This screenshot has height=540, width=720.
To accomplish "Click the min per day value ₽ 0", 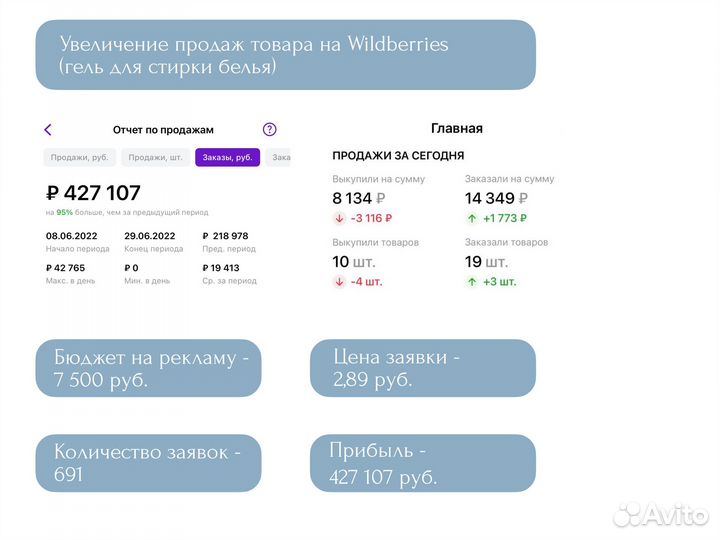I will (x=131, y=268).
